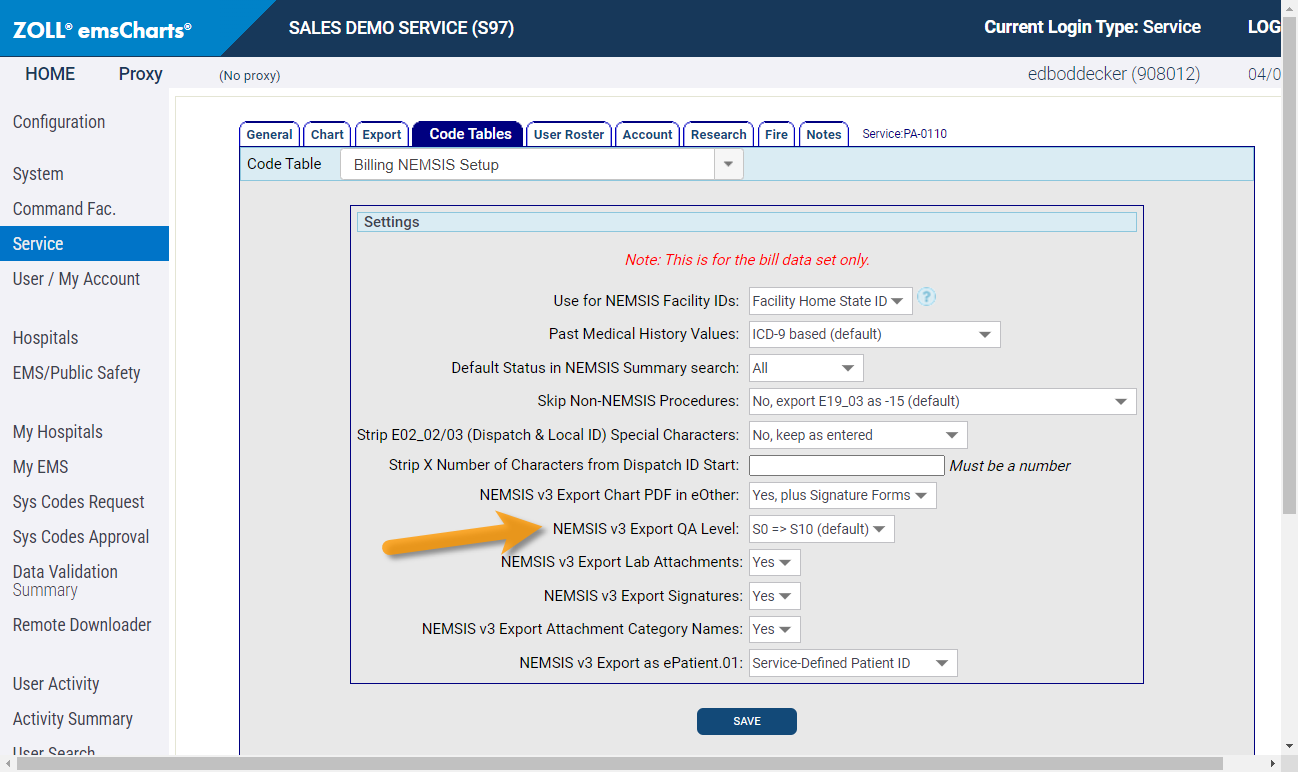Switch to the General tab
Viewport: 1298px width, 772px height.
[269, 135]
